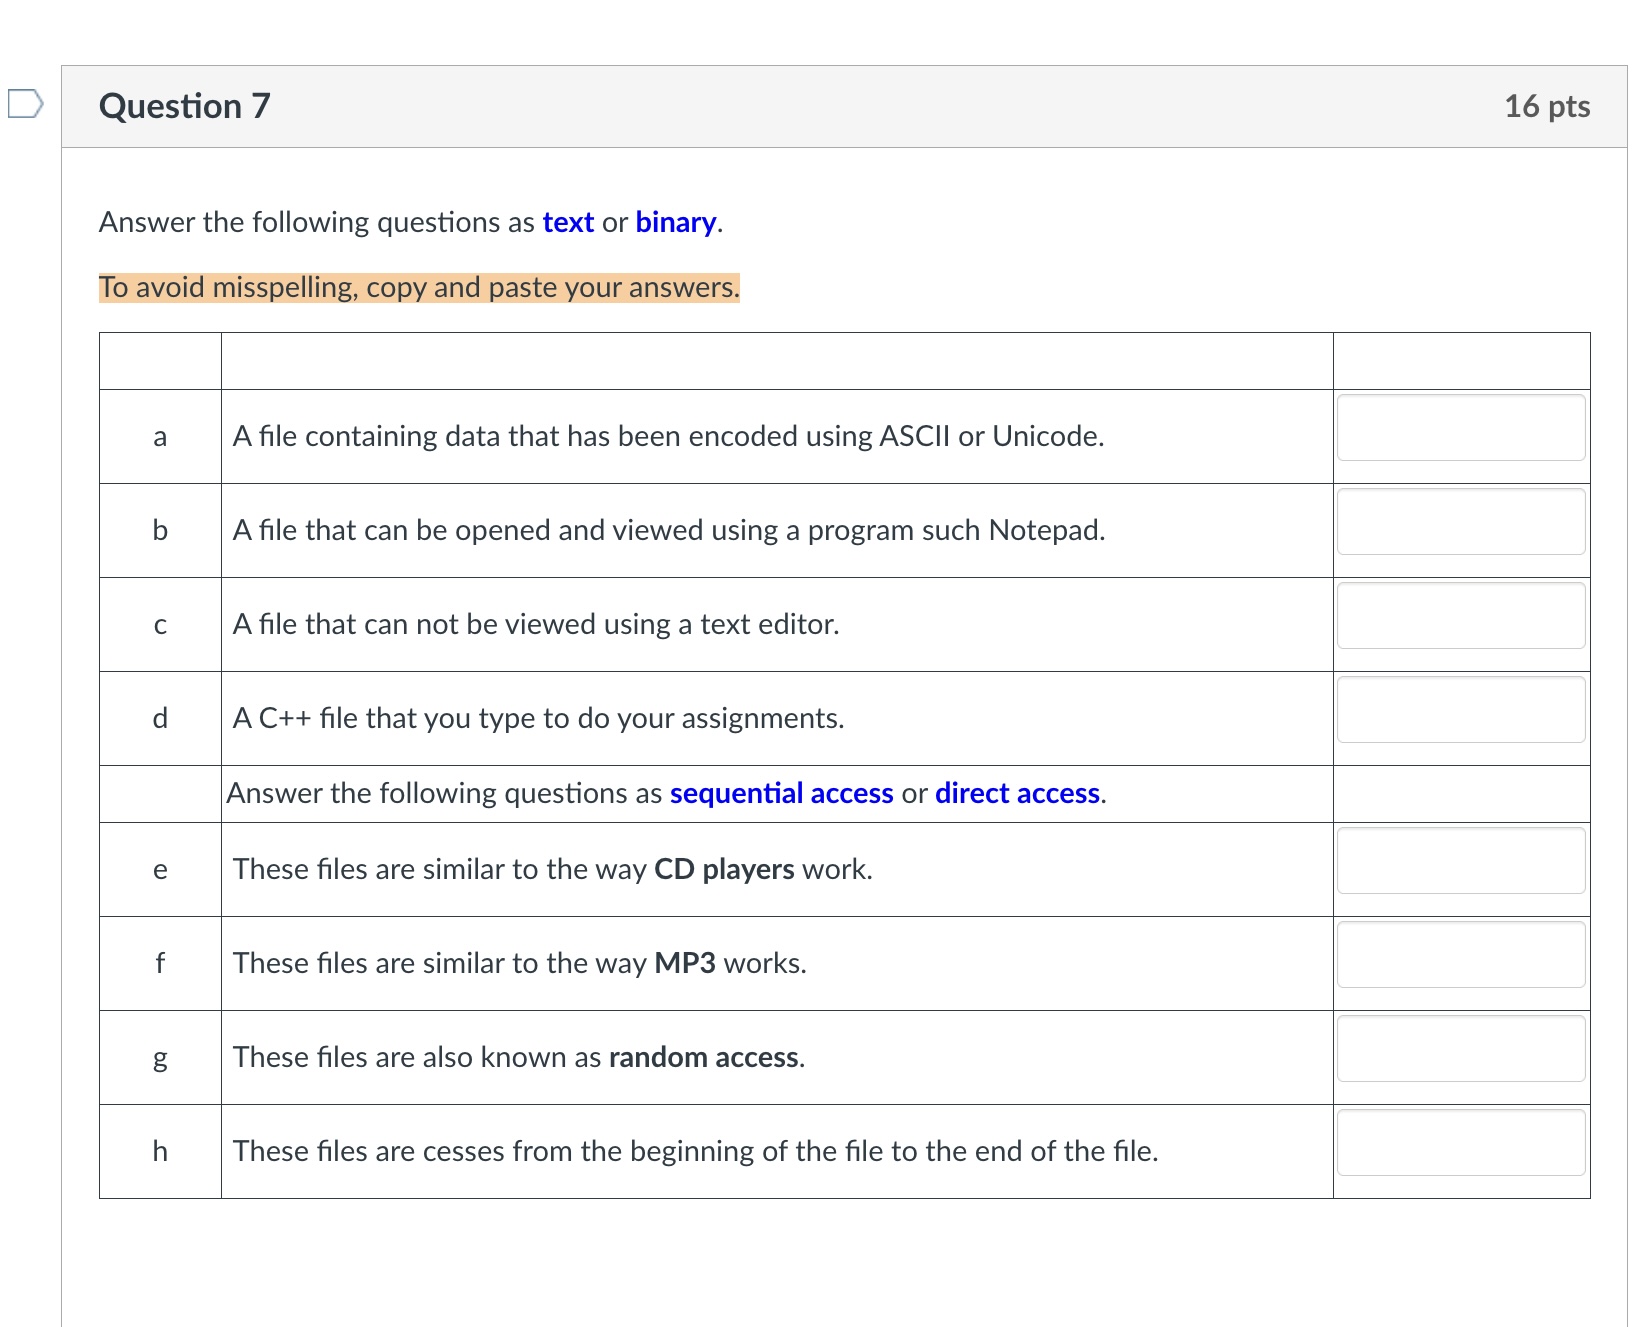Click the answer box for row b
This screenshot has width=1637, height=1327.
[1461, 522]
